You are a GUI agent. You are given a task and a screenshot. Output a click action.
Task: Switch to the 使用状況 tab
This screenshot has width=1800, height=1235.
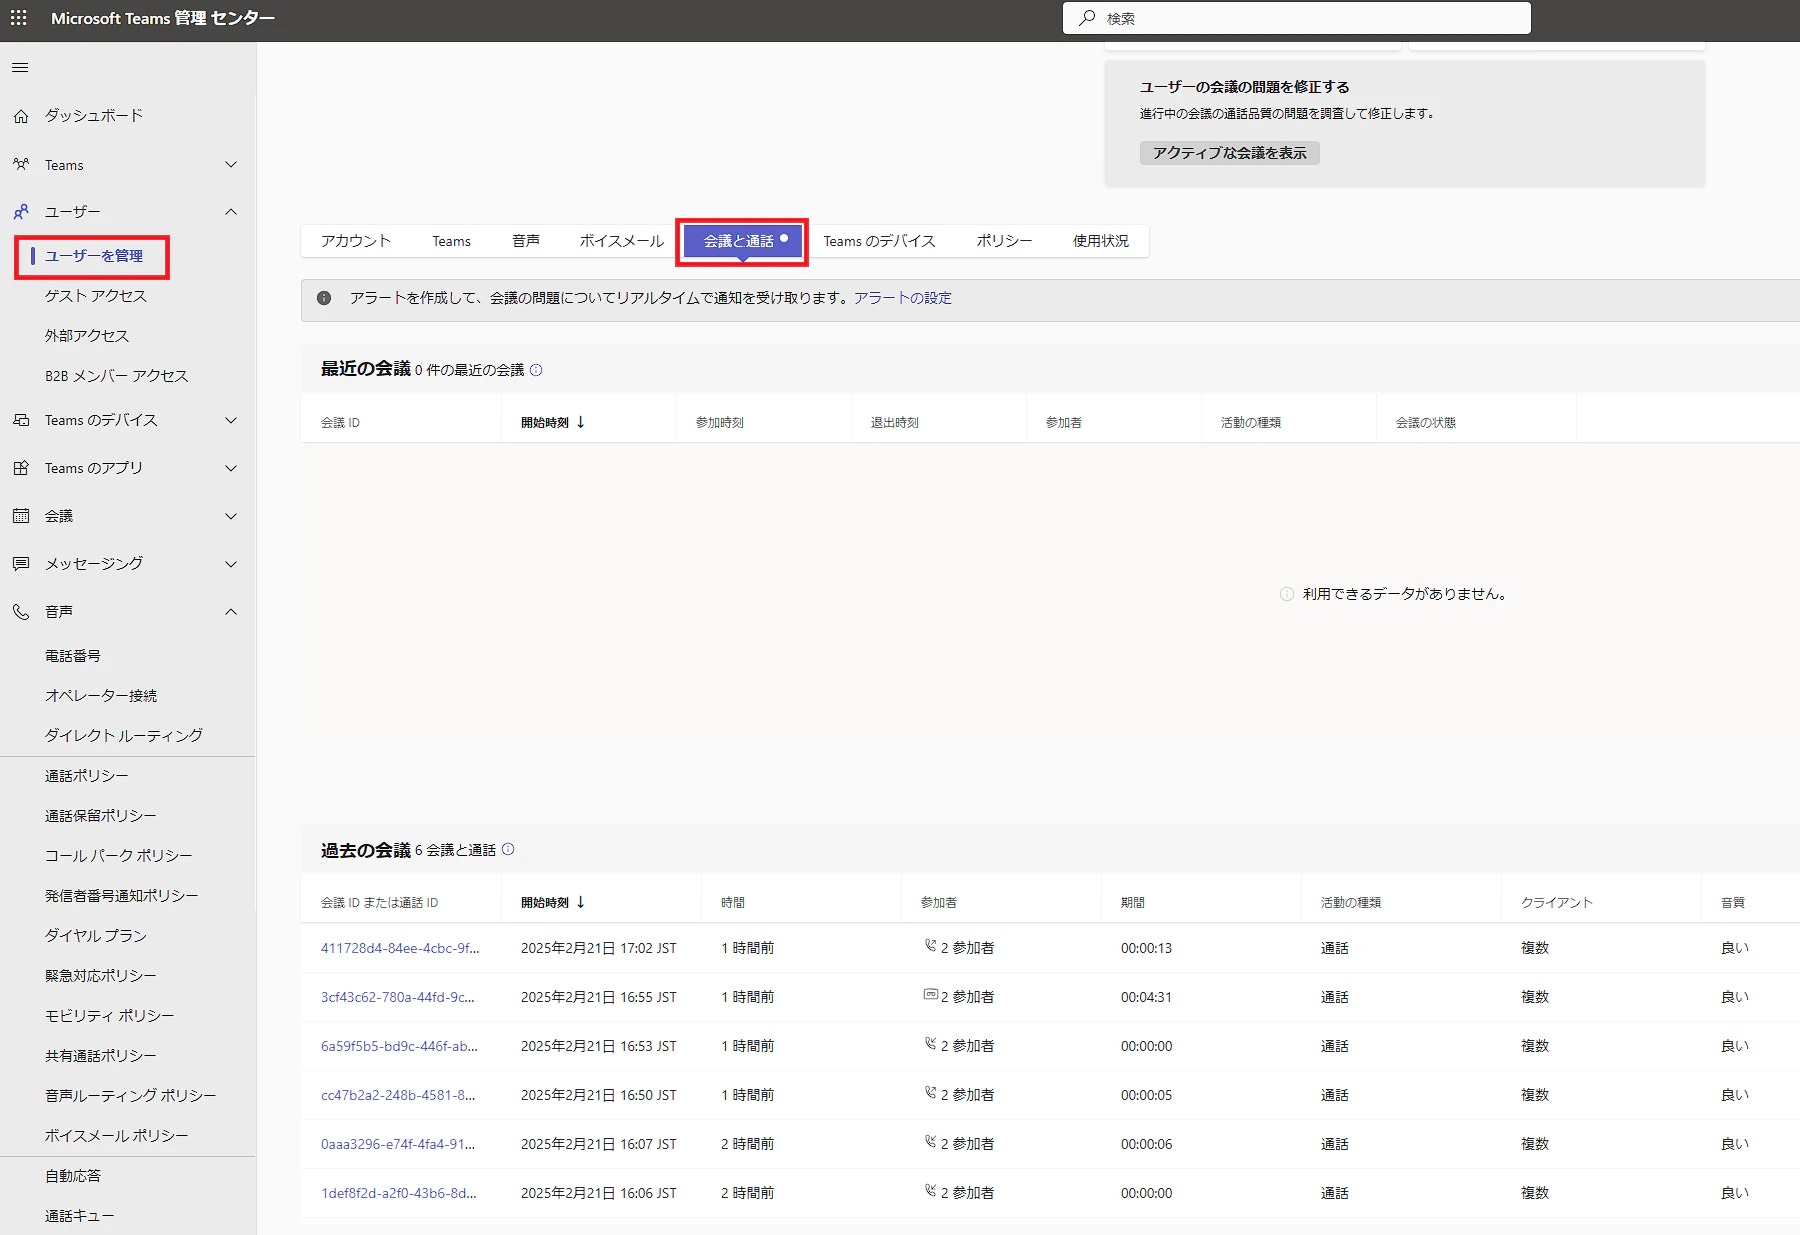(x=1101, y=241)
